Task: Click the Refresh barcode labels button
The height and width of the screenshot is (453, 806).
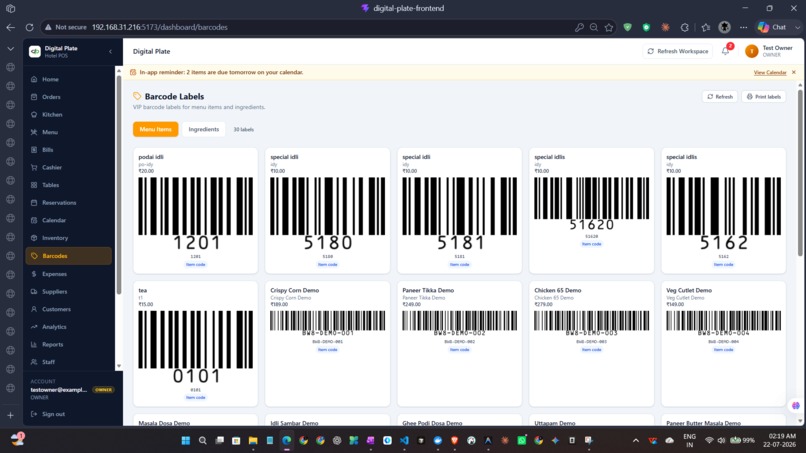Action: pyautogui.click(x=720, y=97)
